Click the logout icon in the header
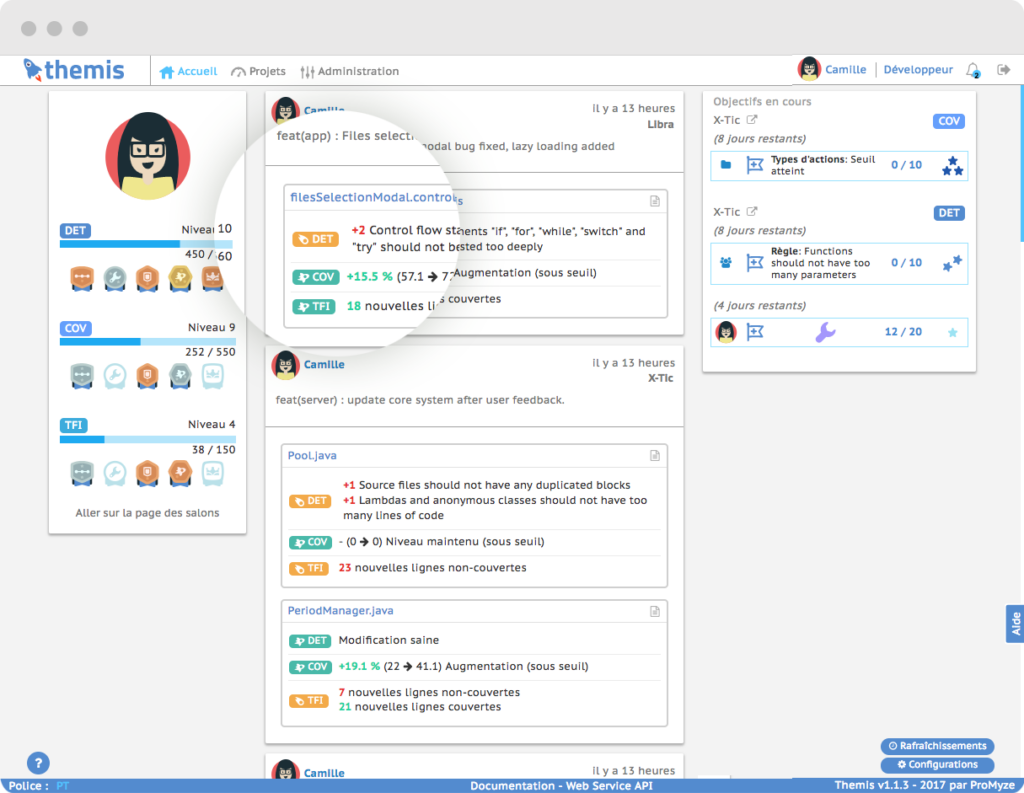 [1004, 69]
